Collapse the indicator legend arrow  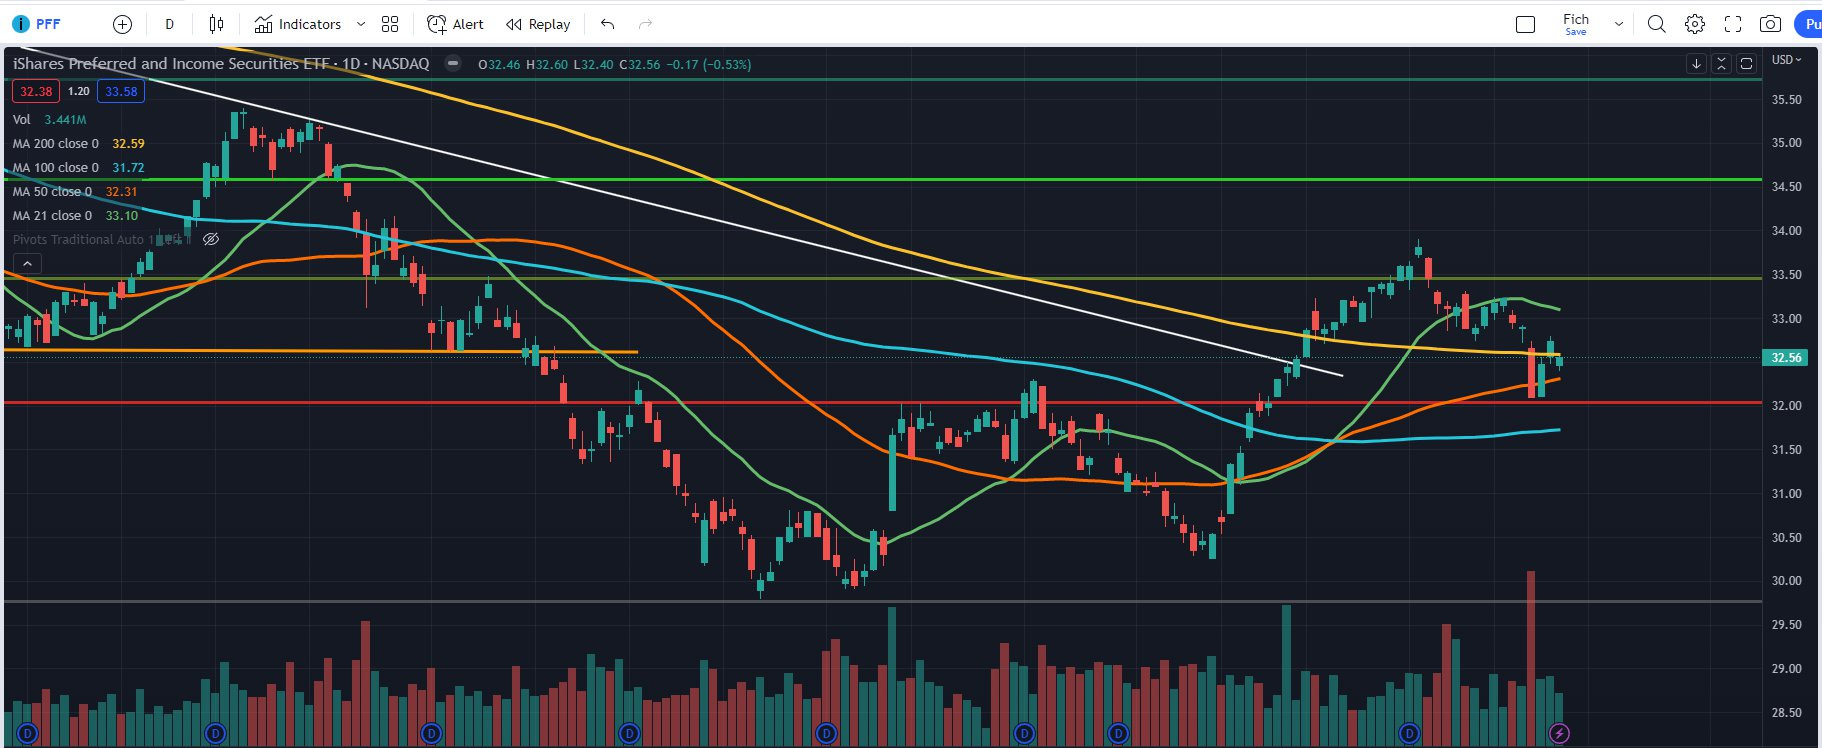28,264
